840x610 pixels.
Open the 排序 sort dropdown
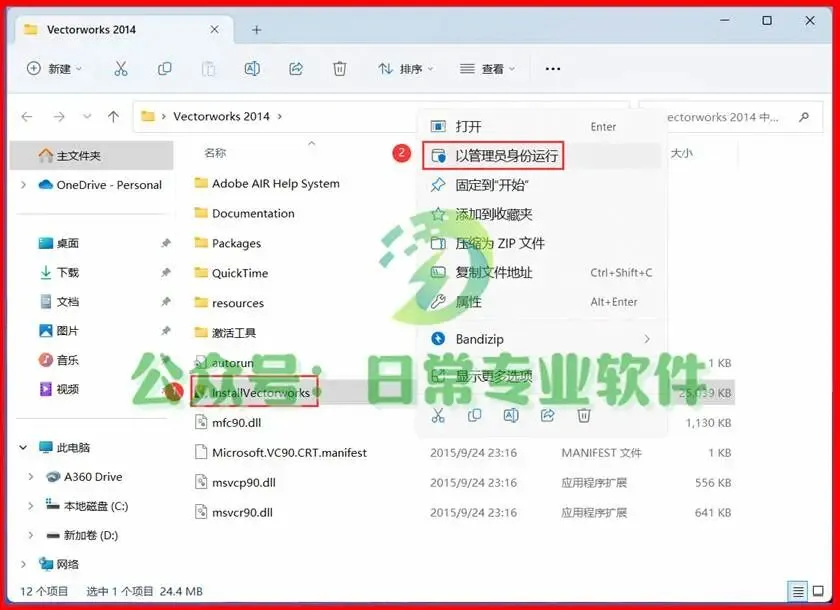[406, 69]
